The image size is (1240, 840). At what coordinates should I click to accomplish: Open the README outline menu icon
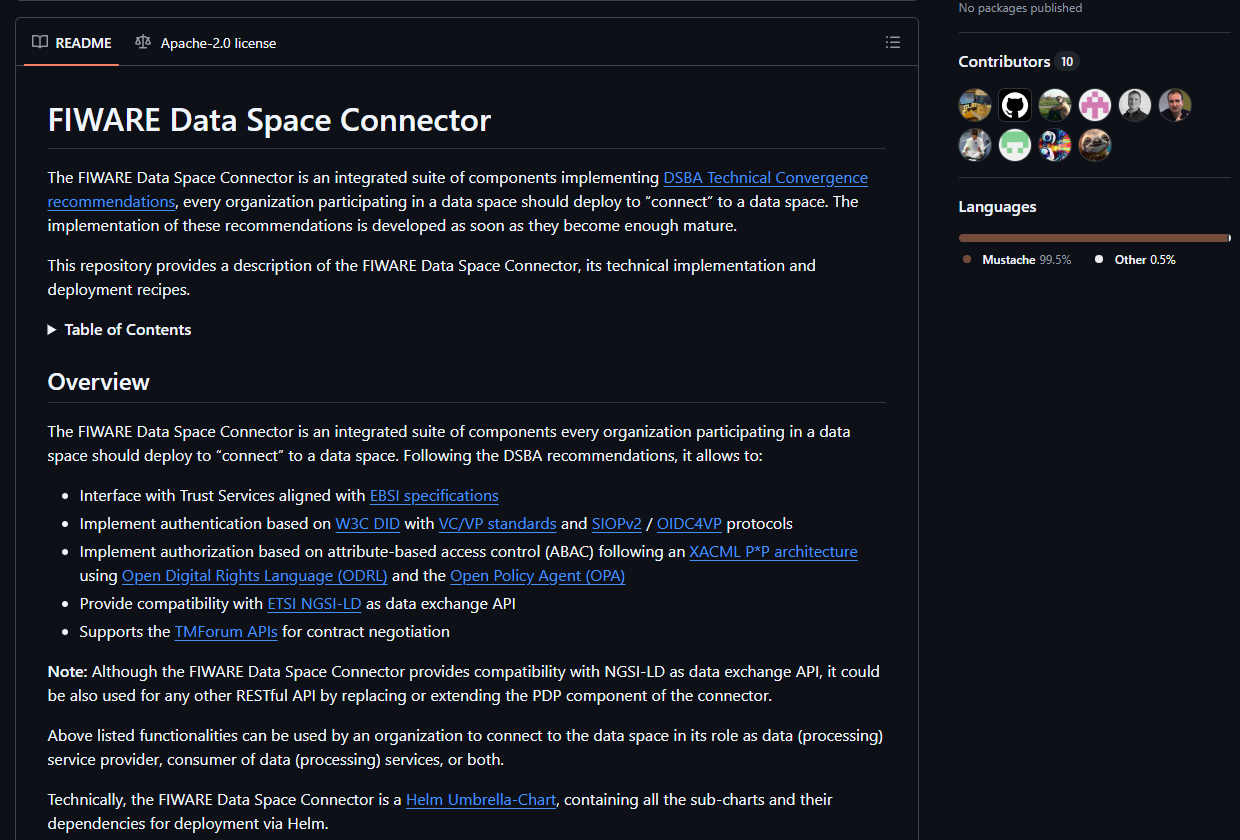click(x=893, y=42)
